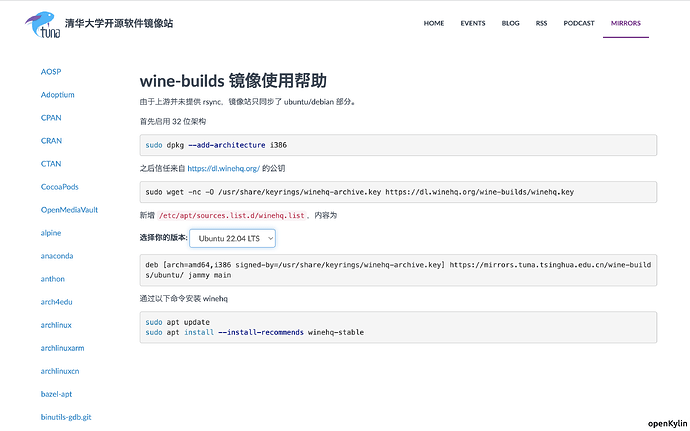The height and width of the screenshot is (431, 690).
Task: Click the heading 'wine-builds 镜像使用帮助'
Action: (233, 81)
